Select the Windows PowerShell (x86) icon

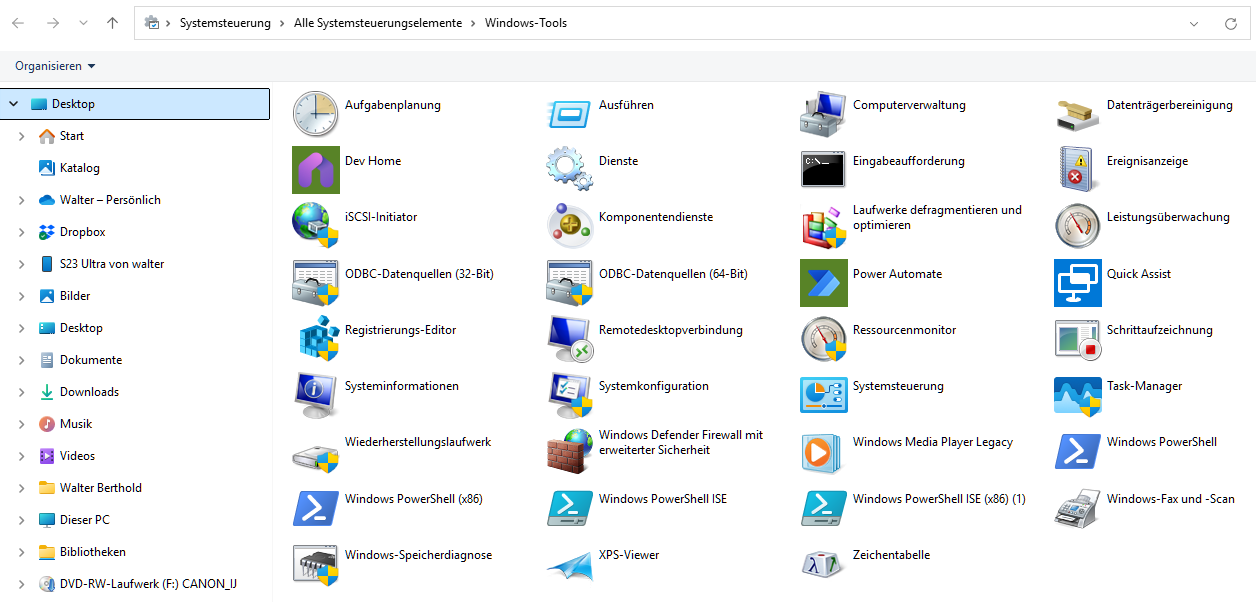click(316, 508)
